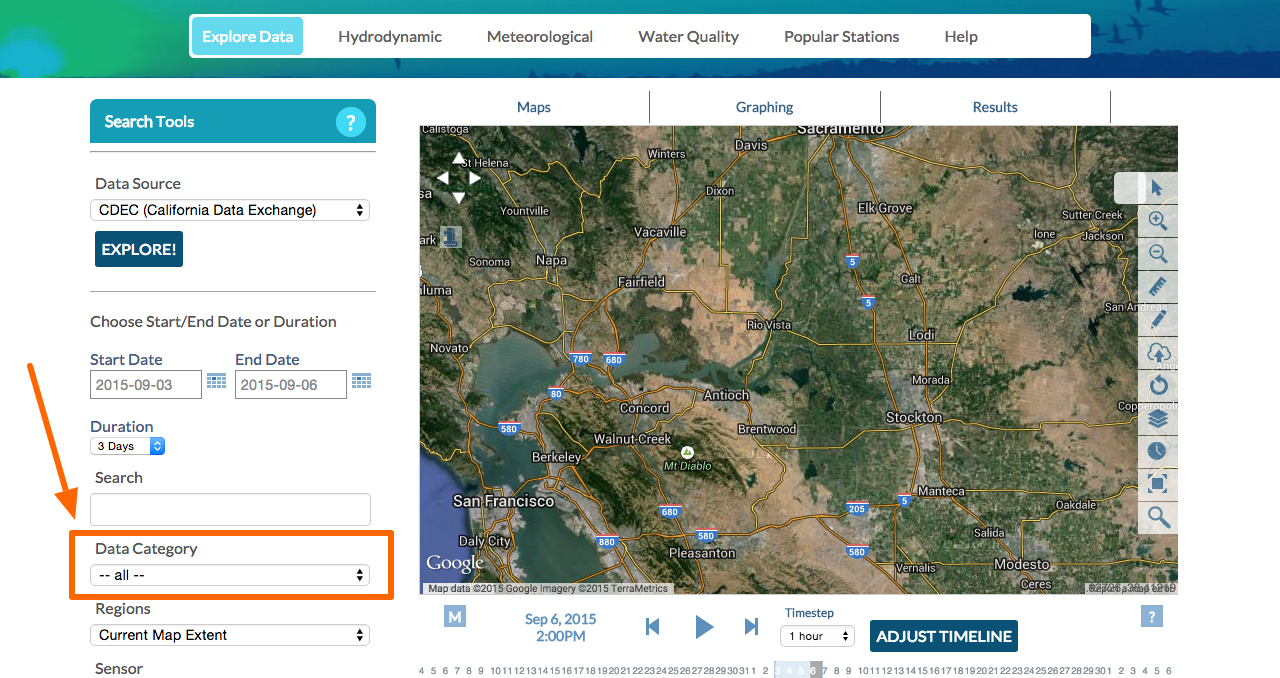This screenshot has width=1280, height=678.
Task: Open the Data Category dropdown
Action: (229, 575)
